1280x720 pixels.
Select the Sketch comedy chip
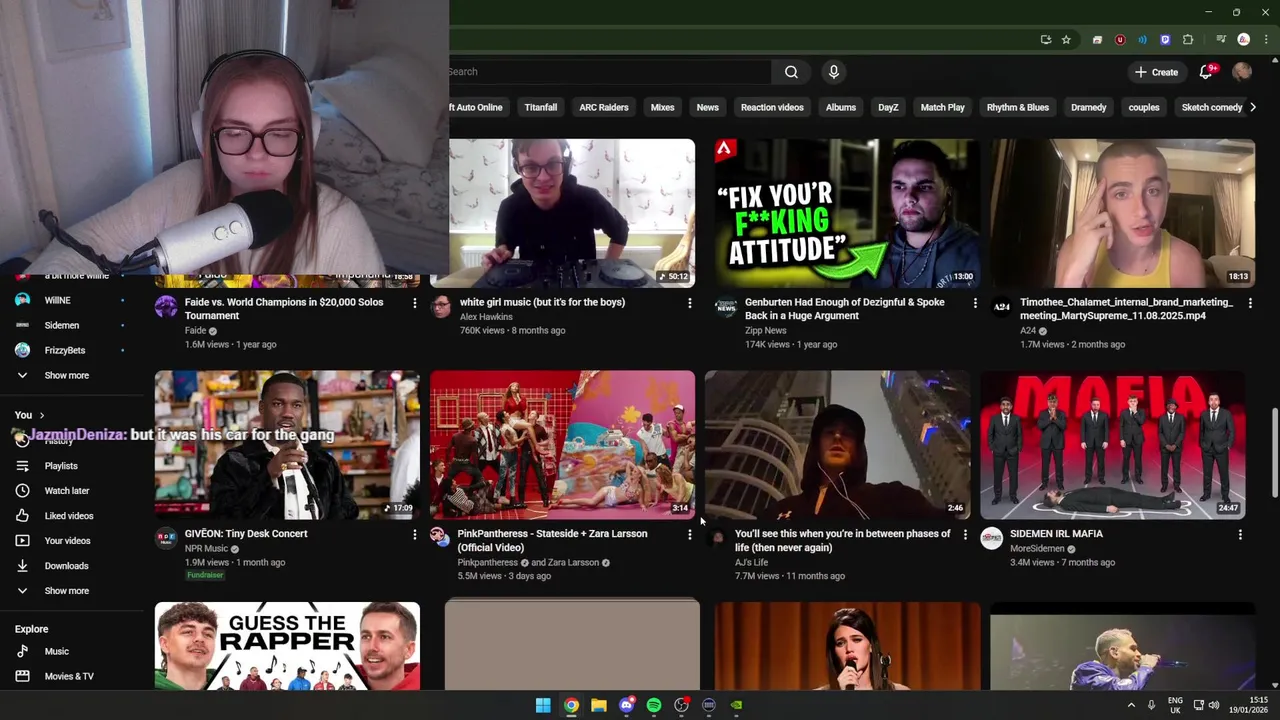point(1212,107)
